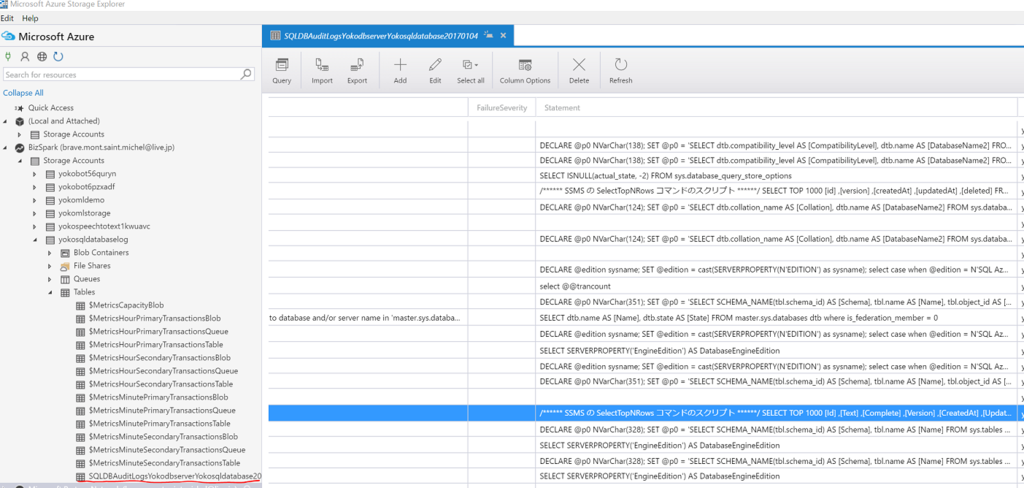The width and height of the screenshot is (1024, 488).
Task: Select Quick Access node
Action: pos(51,108)
